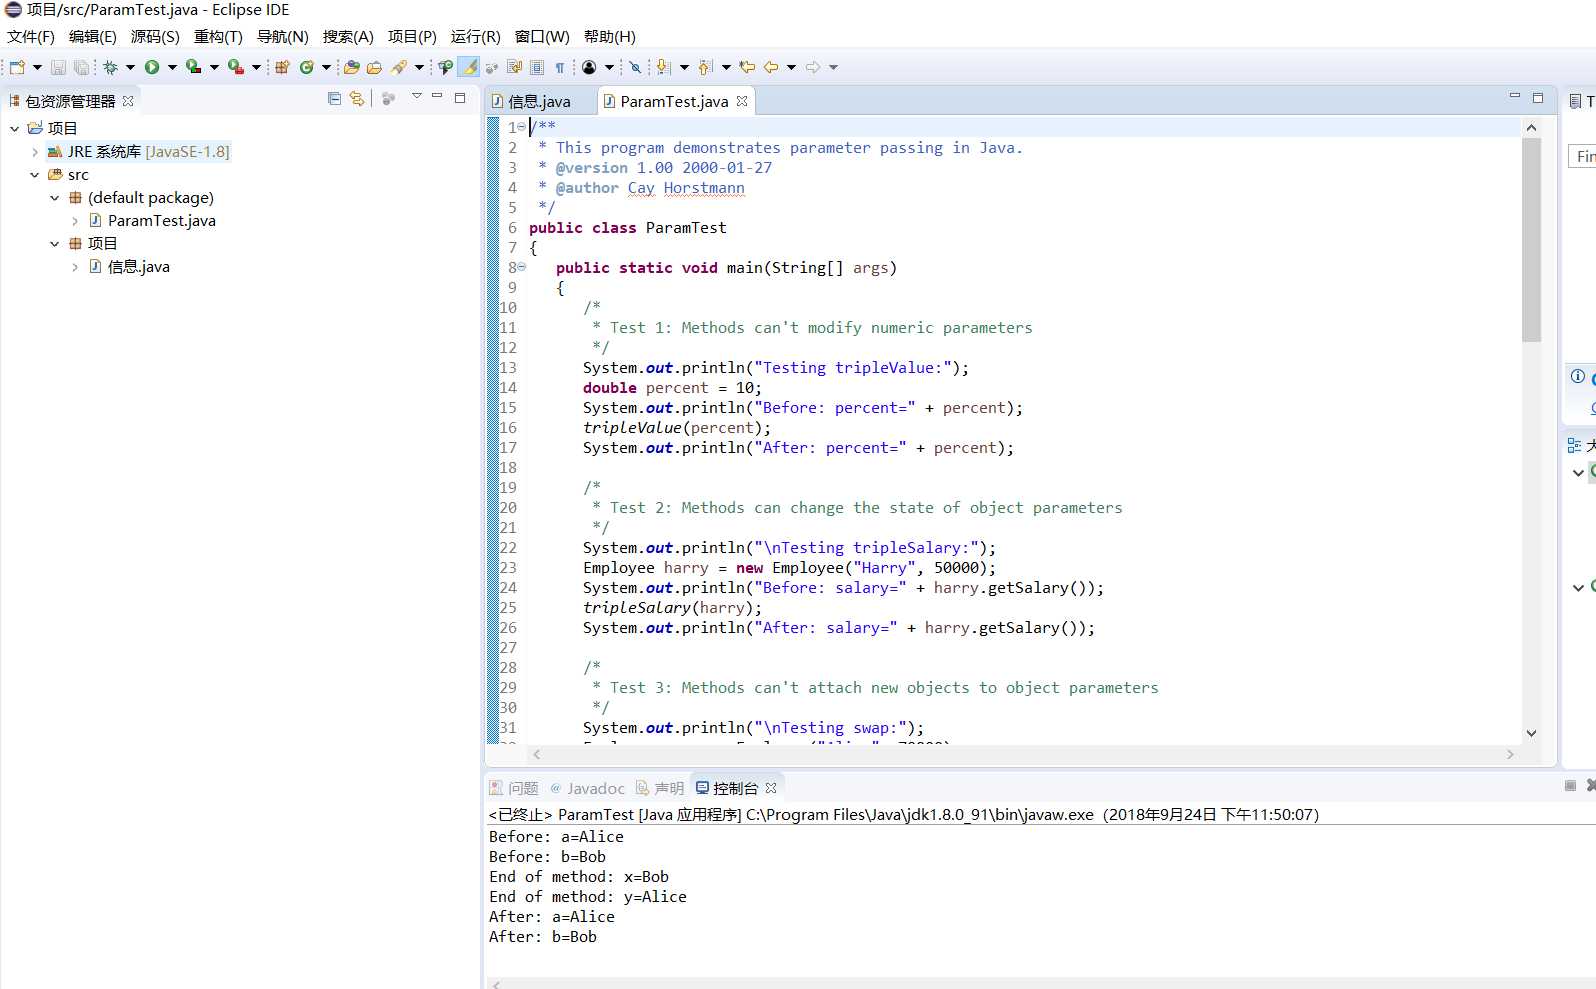The height and width of the screenshot is (989, 1596).
Task: Click line number 14 in gutter
Action: tap(508, 388)
